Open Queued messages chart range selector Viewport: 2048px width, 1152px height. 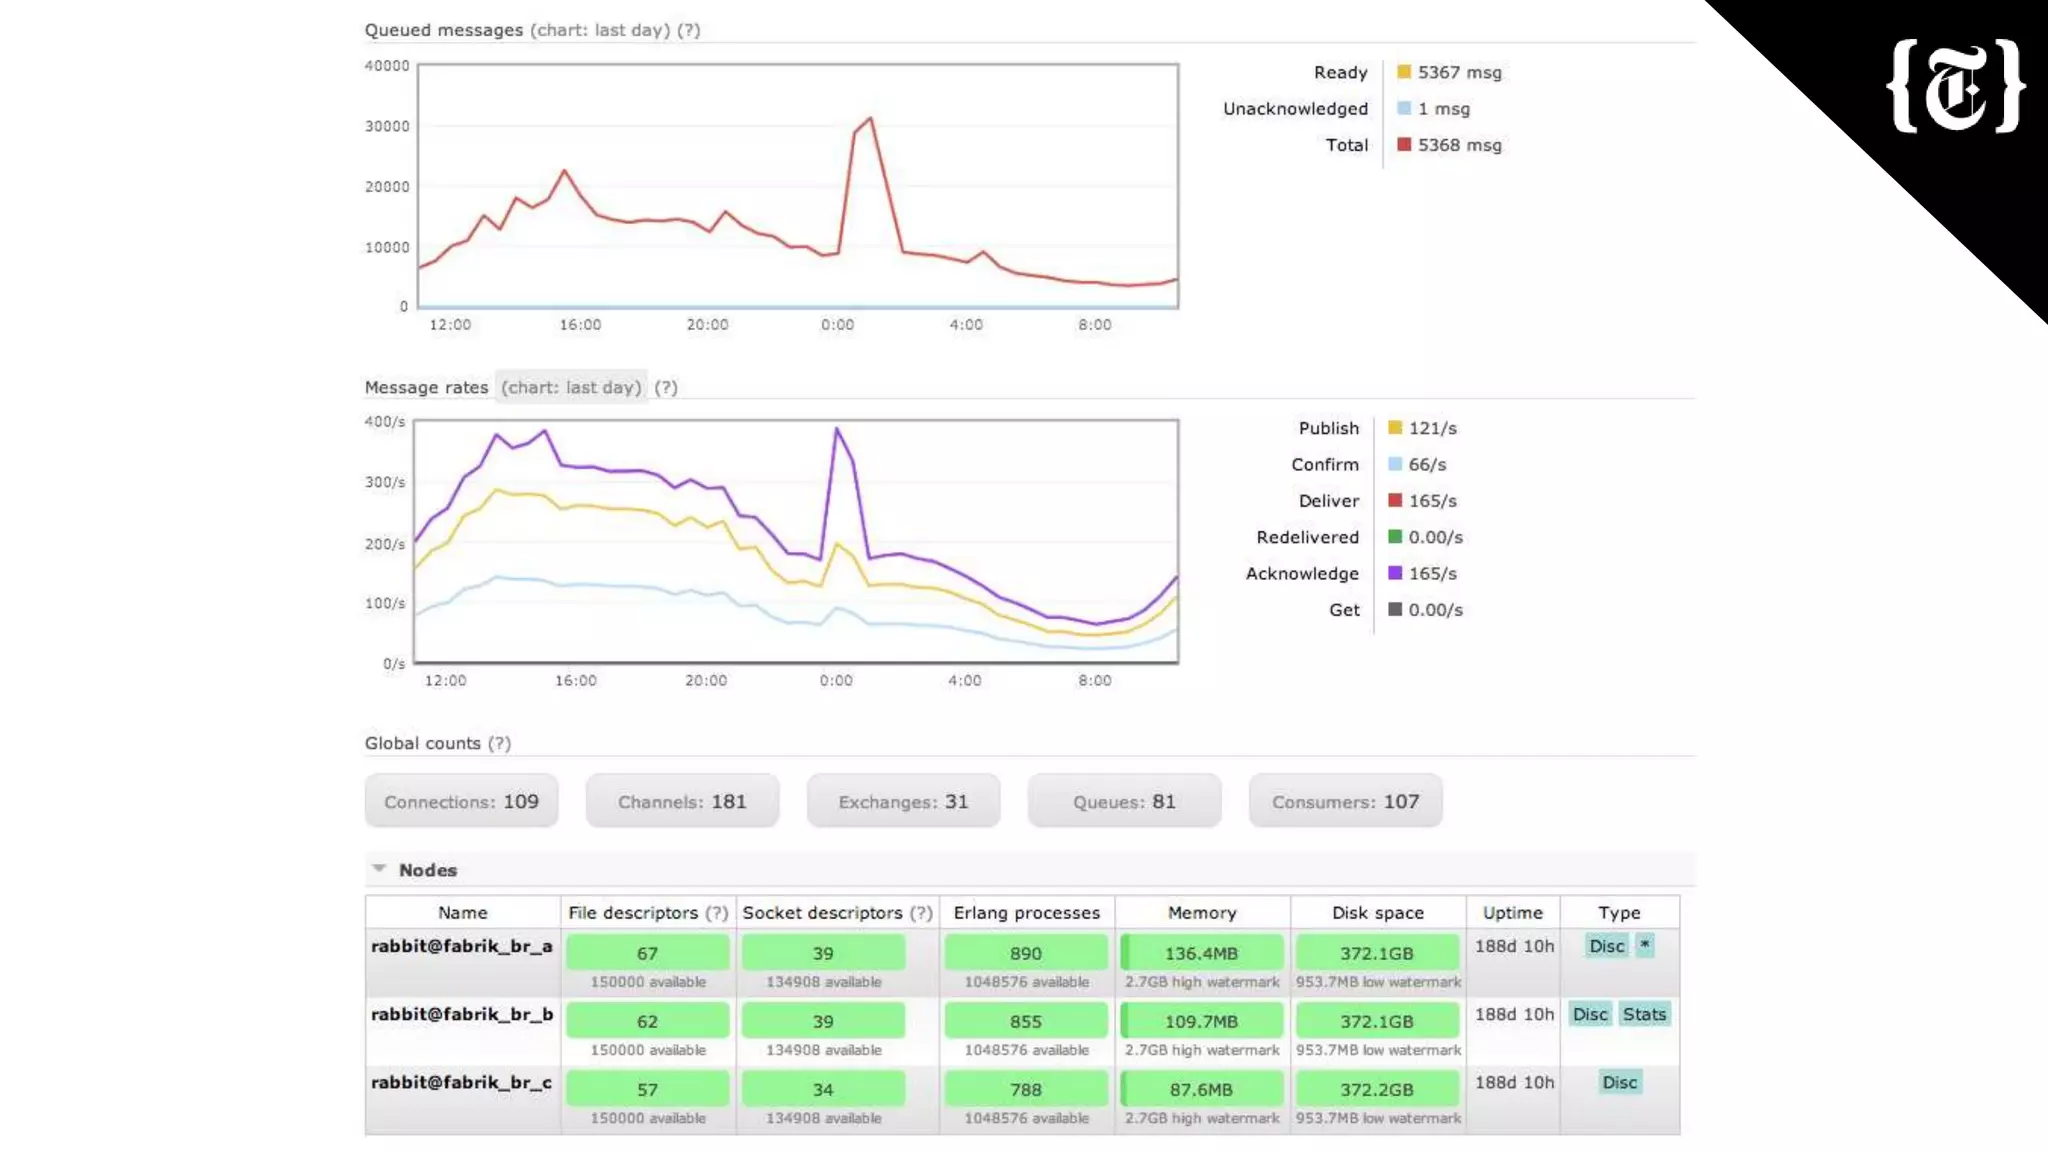pyautogui.click(x=600, y=30)
